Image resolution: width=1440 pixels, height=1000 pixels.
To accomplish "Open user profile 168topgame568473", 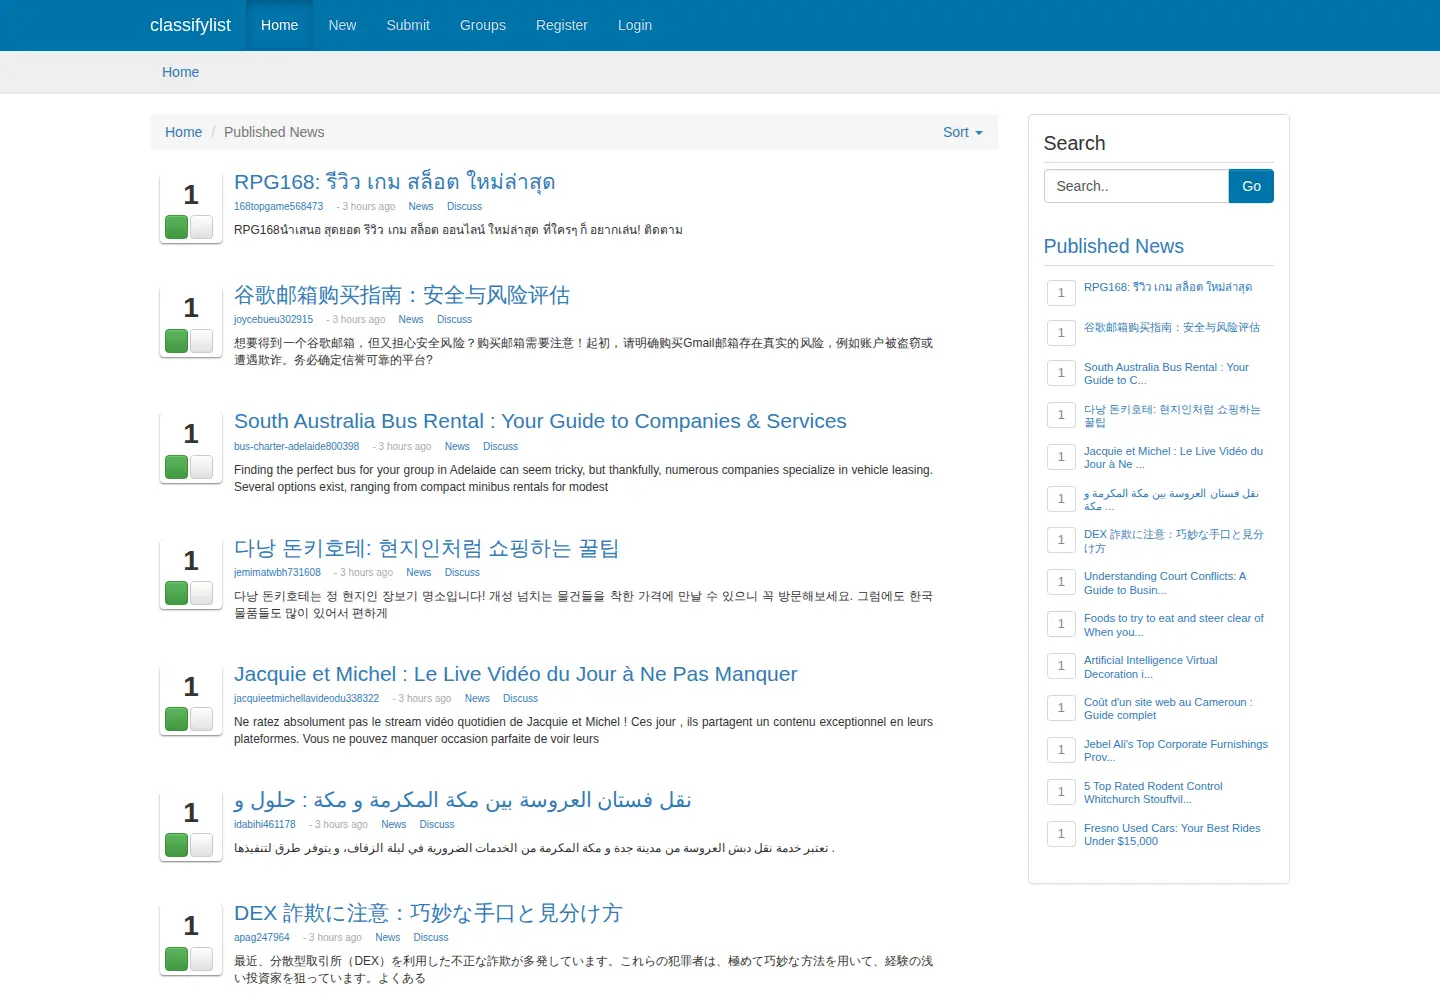I will [279, 207].
